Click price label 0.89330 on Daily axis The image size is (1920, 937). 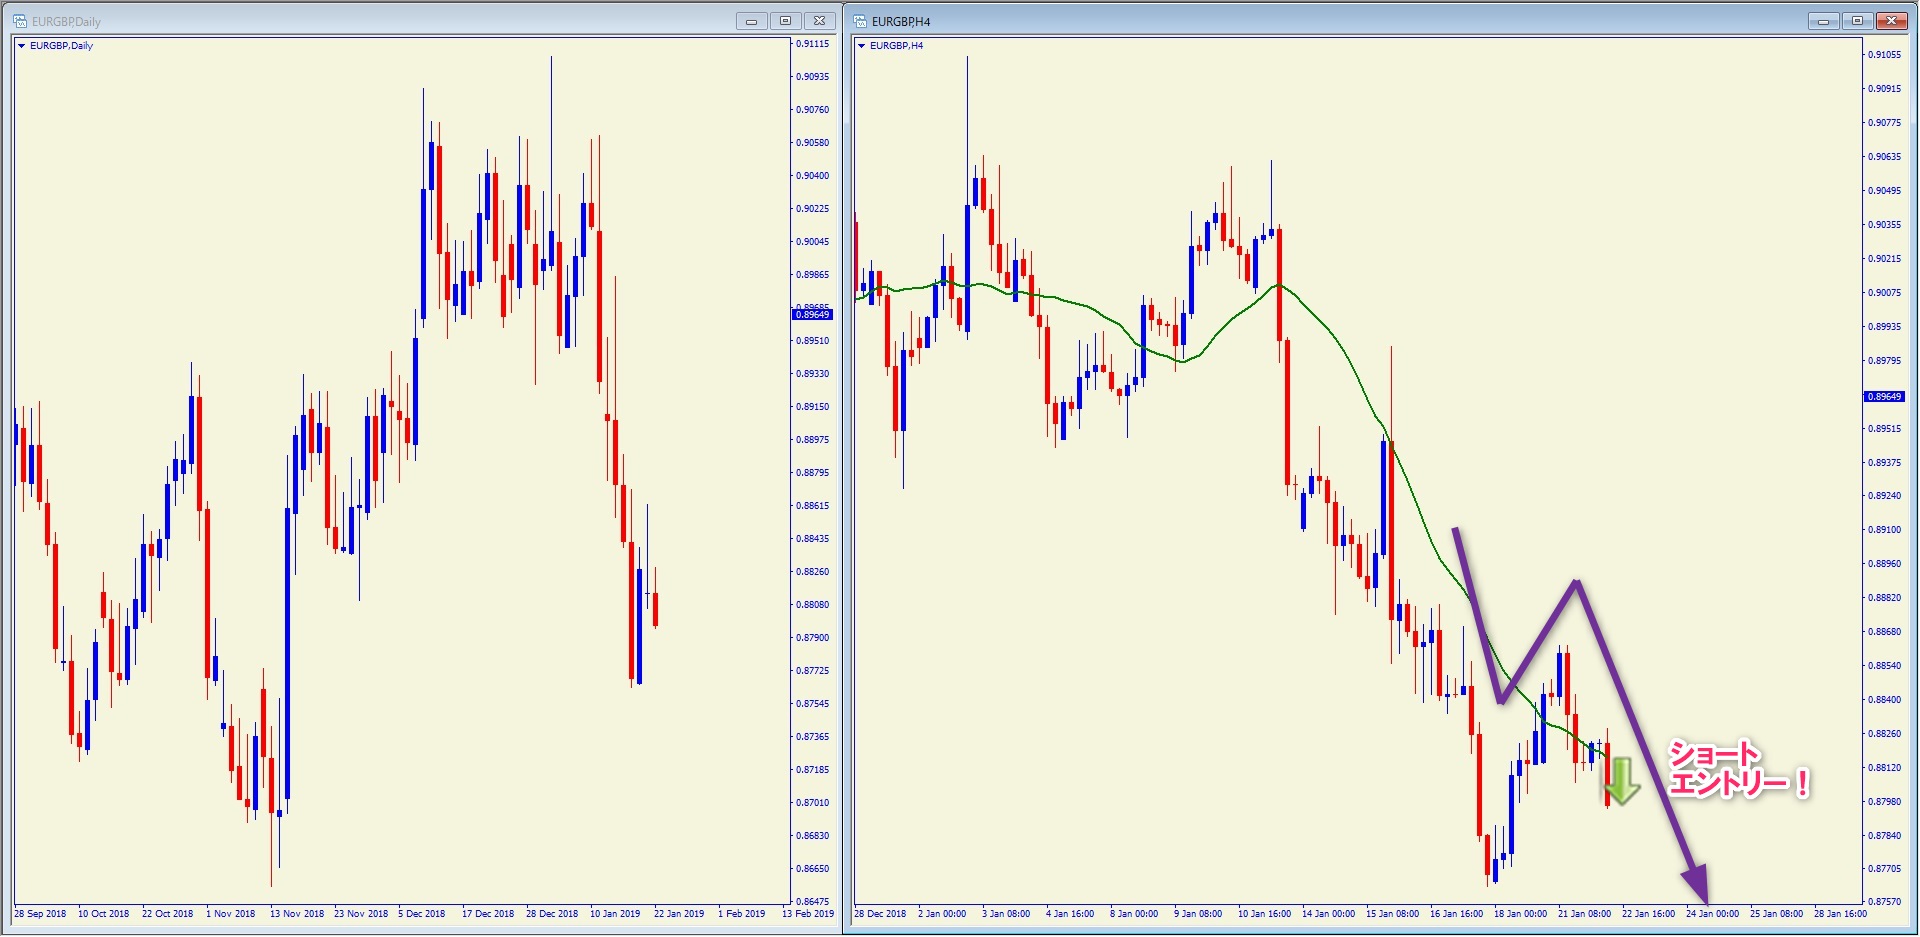coord(812,374)
